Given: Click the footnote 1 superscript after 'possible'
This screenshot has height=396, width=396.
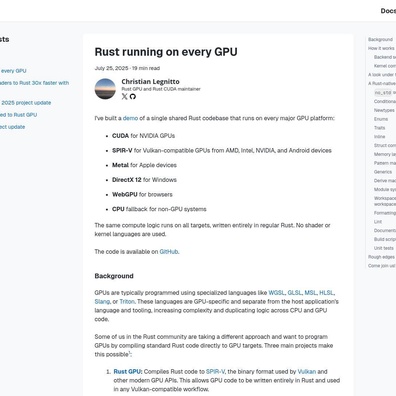Looking at the screenshot, I should [x=130, y=353].
